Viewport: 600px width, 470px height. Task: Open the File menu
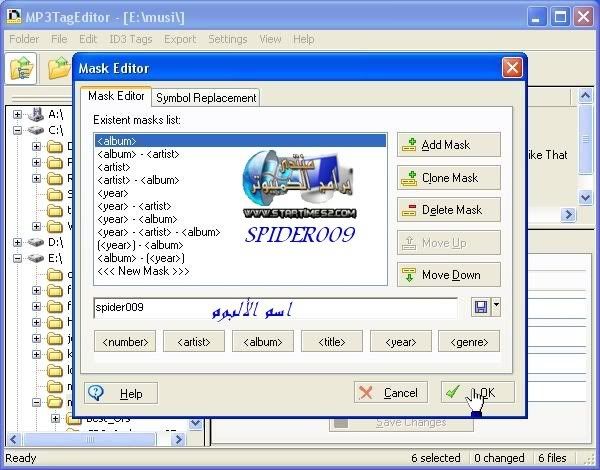59,39
